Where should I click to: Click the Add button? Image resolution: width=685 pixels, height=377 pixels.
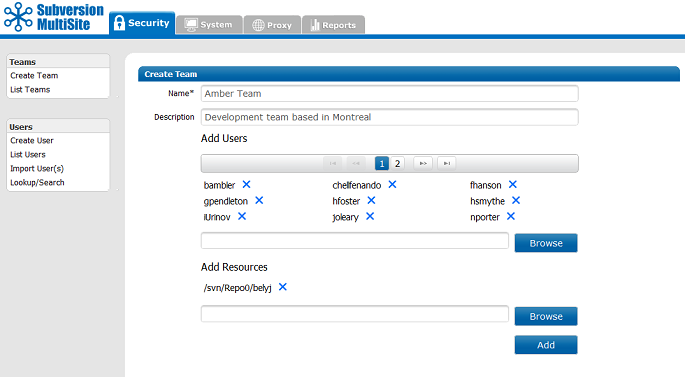click(x=546, y=345)
